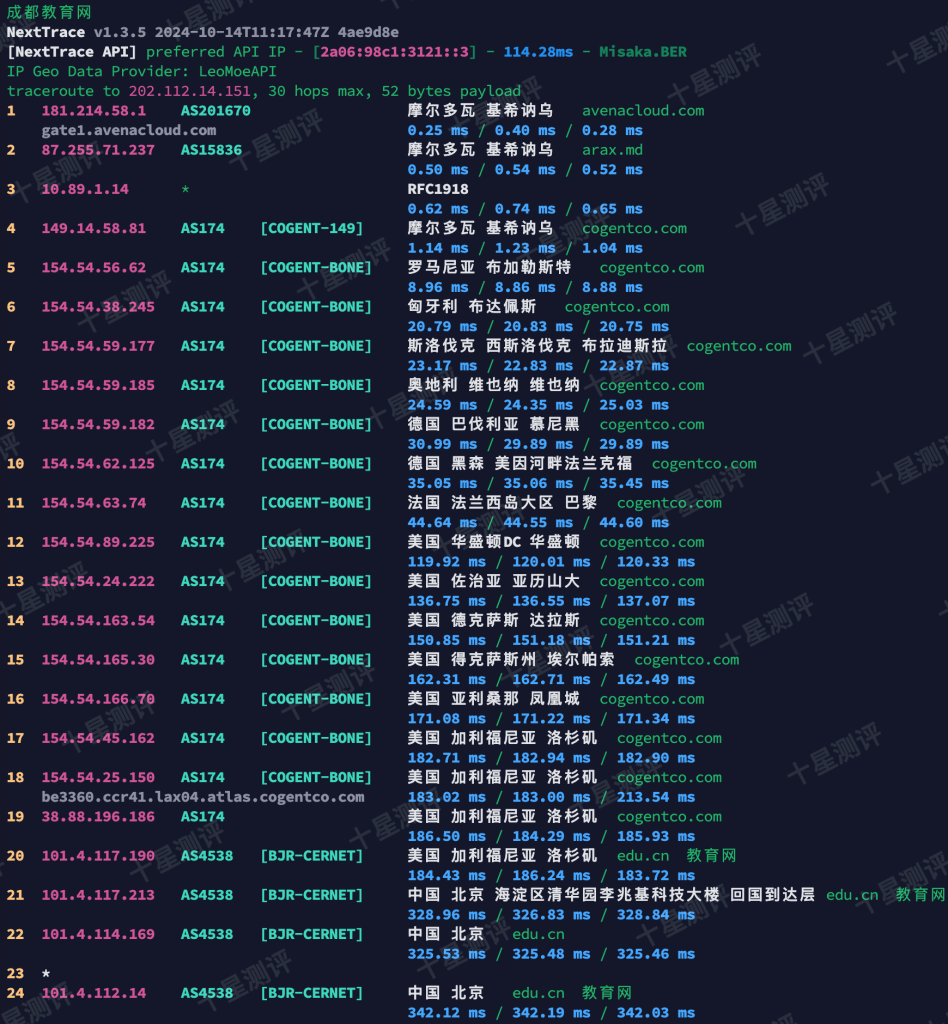The height and width of the screenshot is (1024, 948).
Task: Click the AS15836 number
Action: pyautogui.click(x=211, y=150)
